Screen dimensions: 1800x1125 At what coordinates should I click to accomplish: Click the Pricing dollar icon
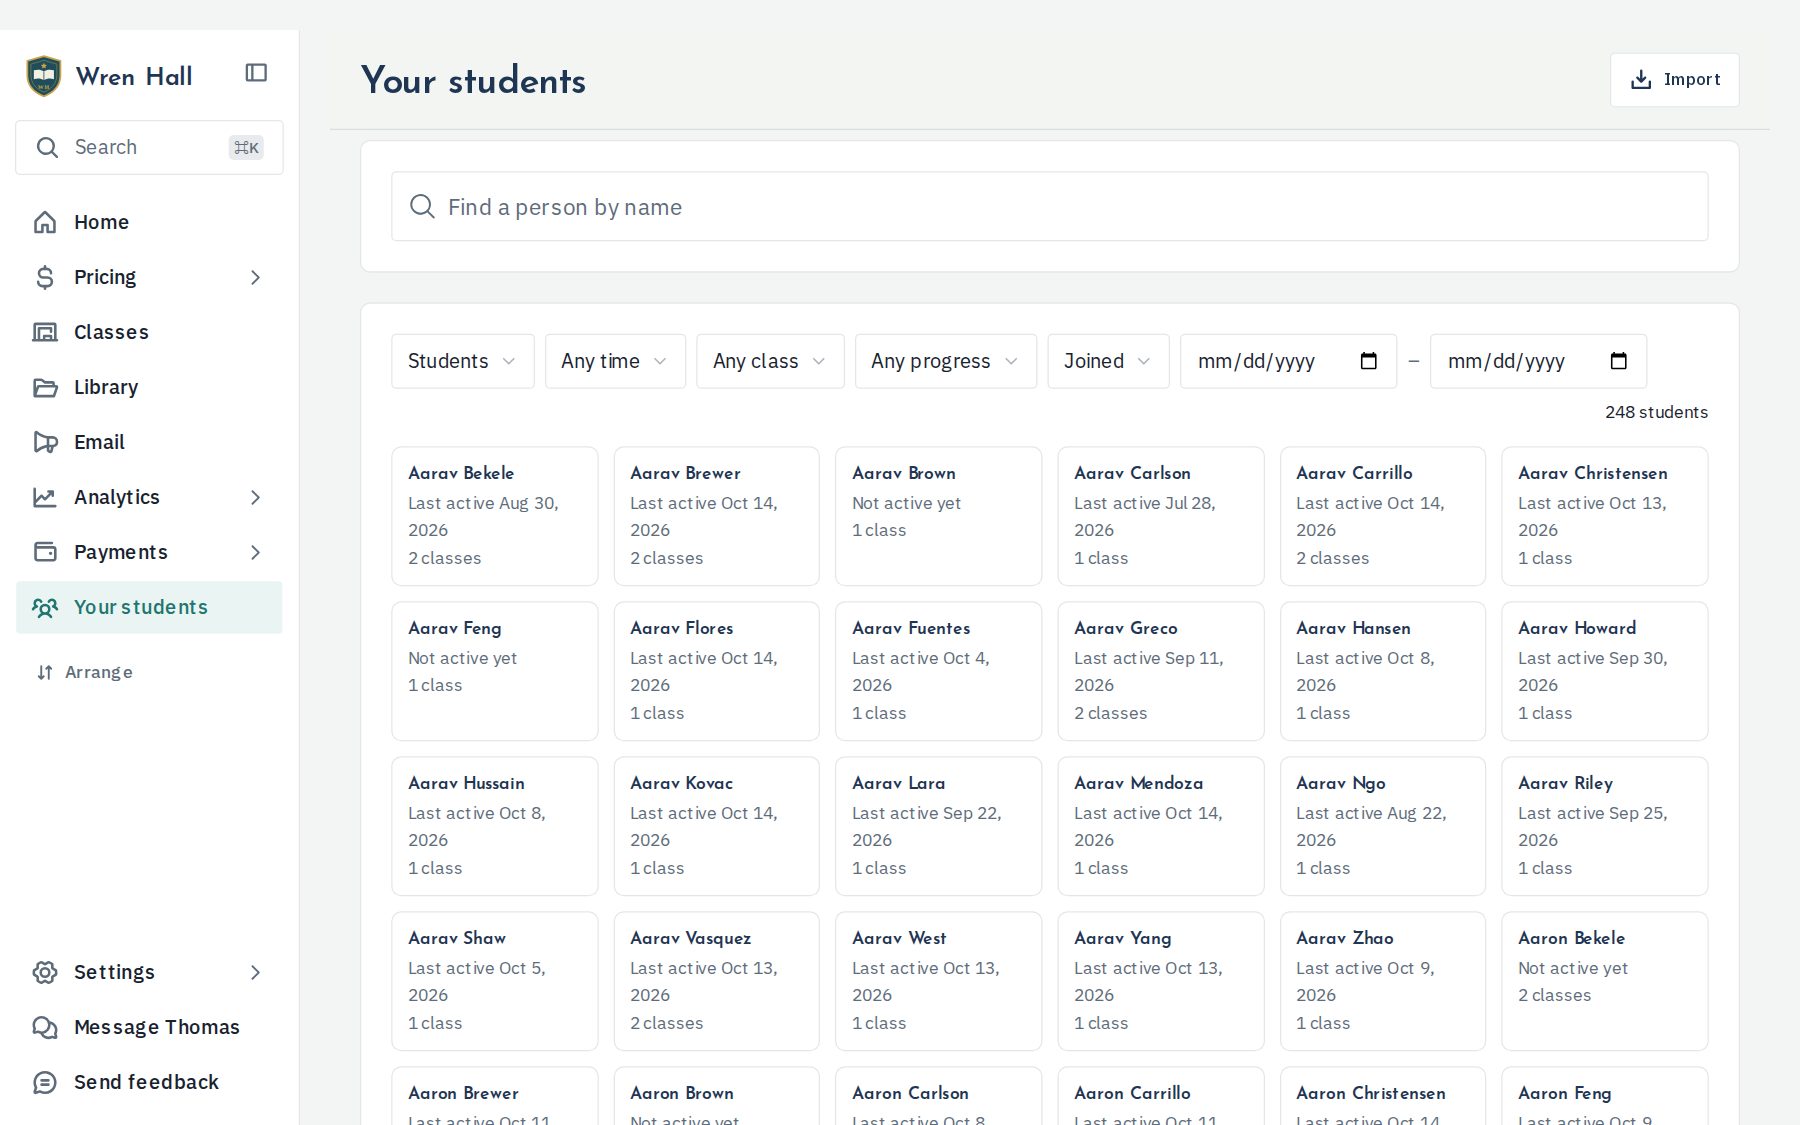[x=45, y=277]
